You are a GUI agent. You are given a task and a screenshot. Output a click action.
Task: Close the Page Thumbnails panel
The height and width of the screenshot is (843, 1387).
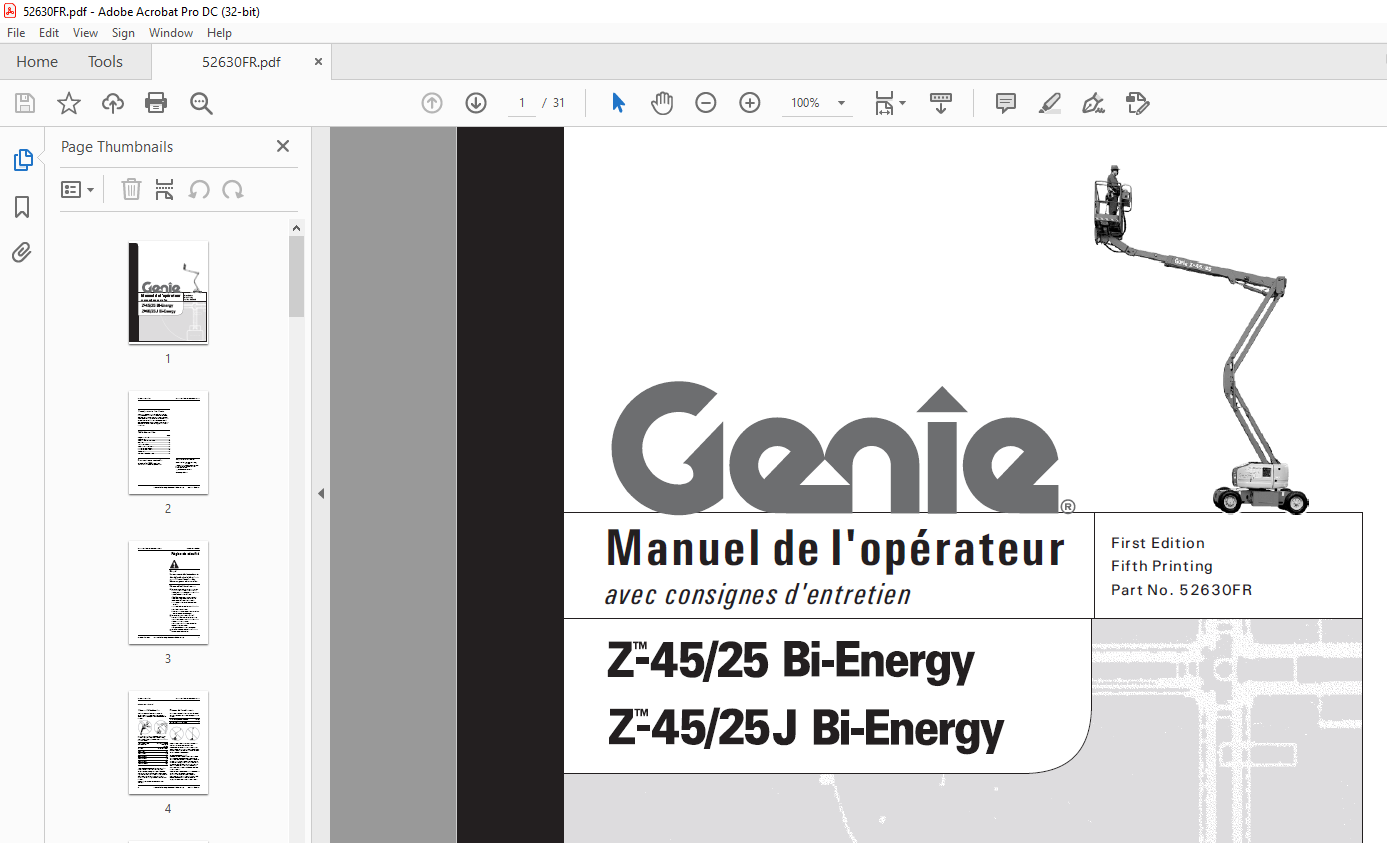coord(283,146)
